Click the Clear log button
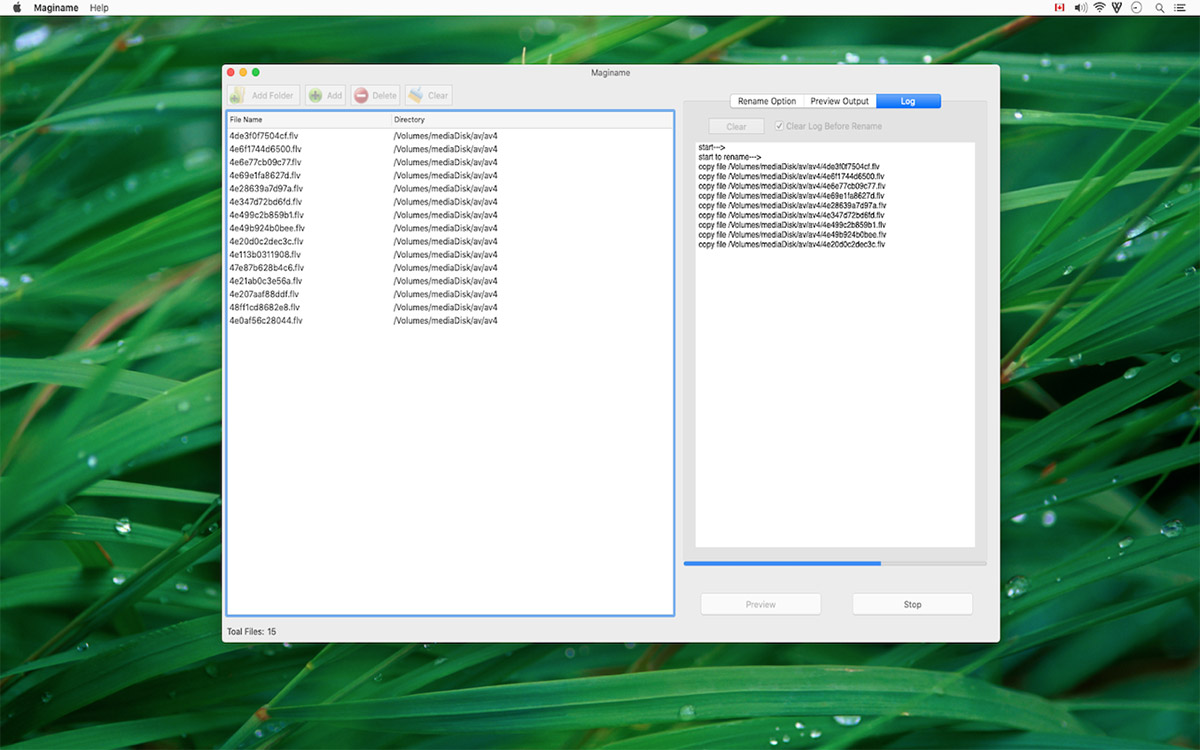 pyautogui.click(x=736, y=126)
